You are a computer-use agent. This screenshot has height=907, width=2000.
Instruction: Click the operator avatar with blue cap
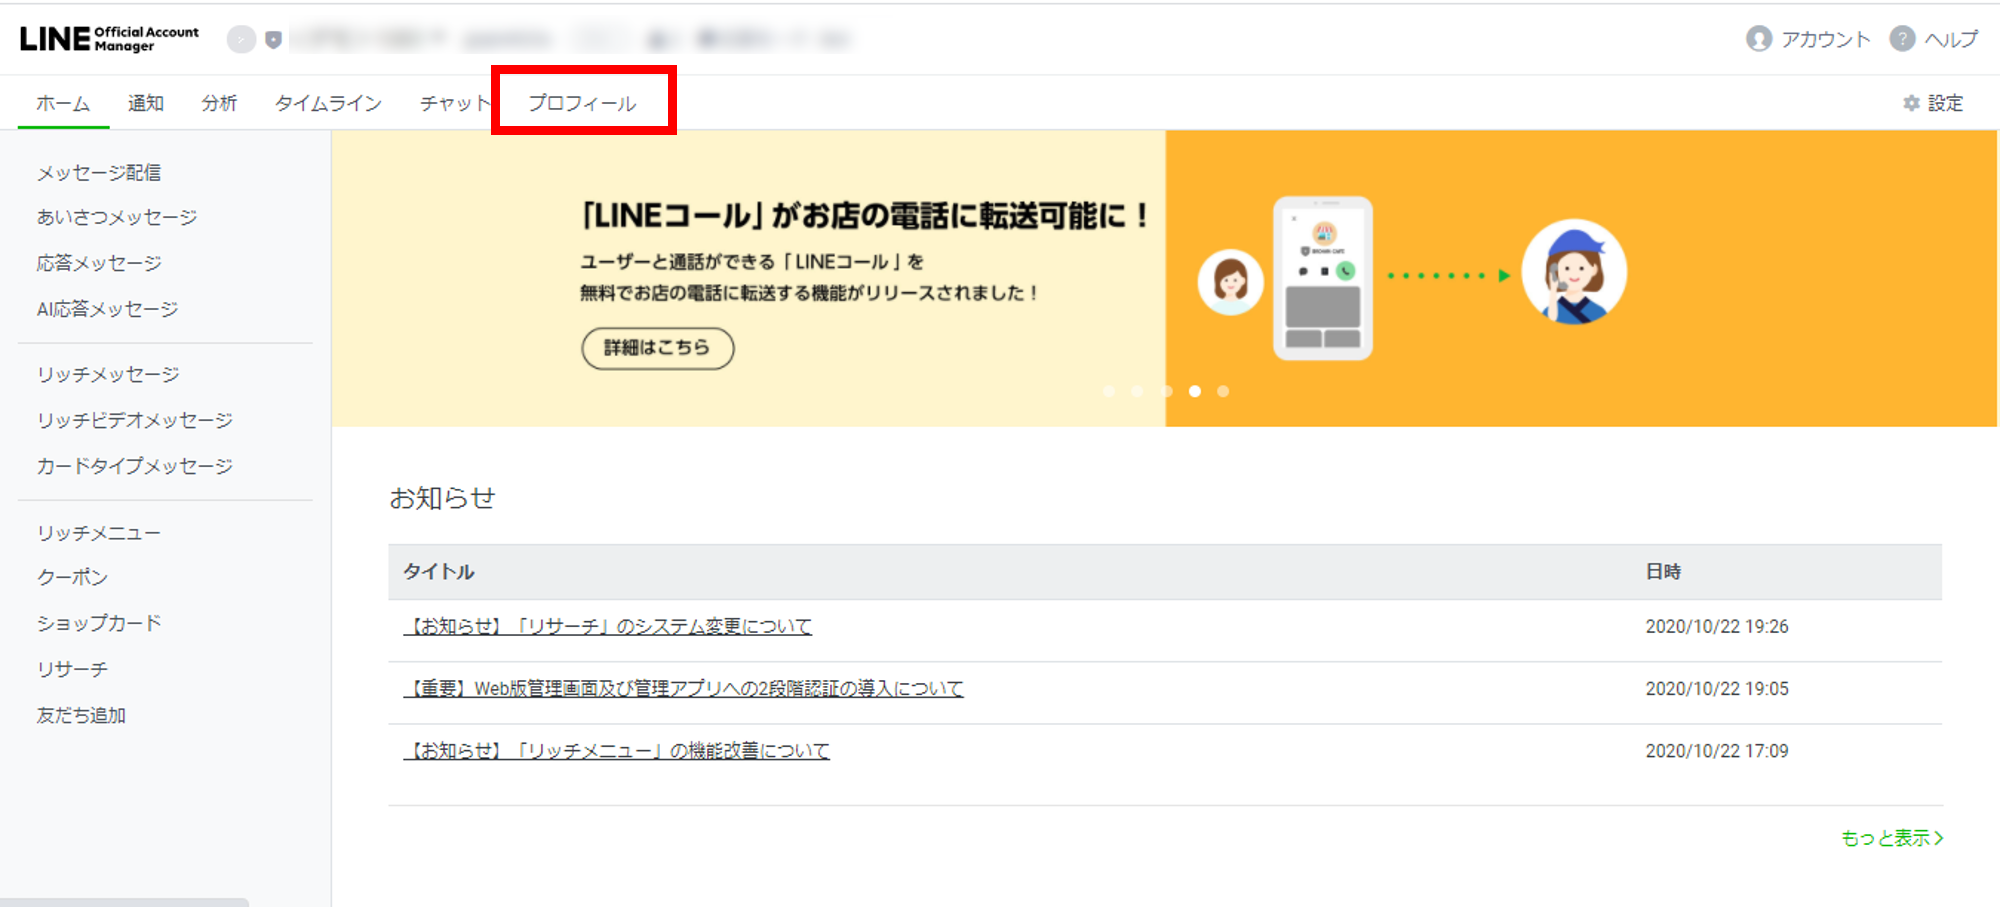(1574, 272)
